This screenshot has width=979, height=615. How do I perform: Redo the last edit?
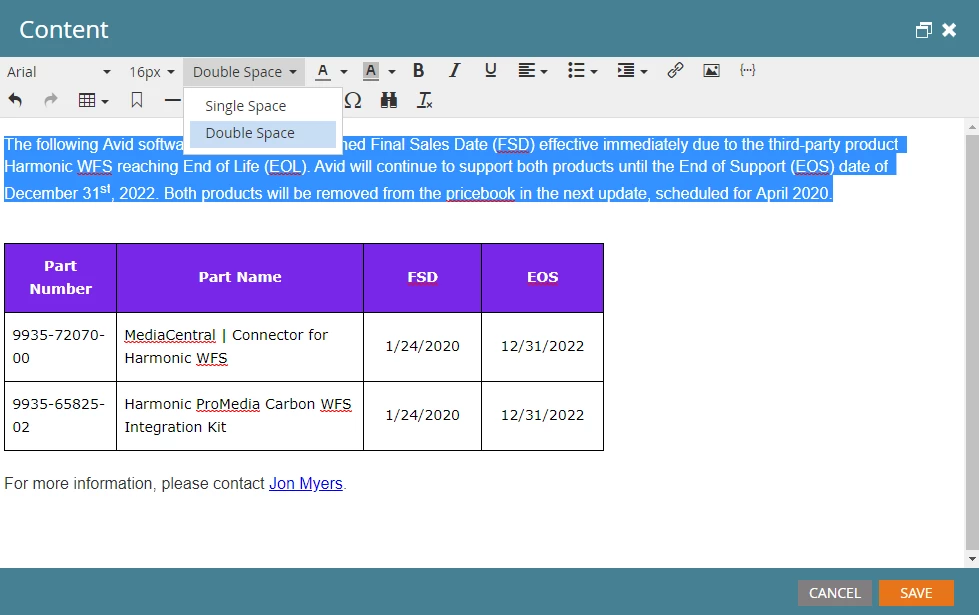tap(51, 100)
